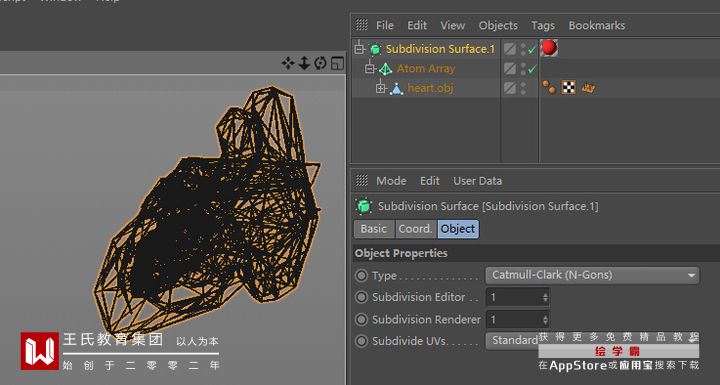
Task: Select the Object tab
Action: pos(458,229)
